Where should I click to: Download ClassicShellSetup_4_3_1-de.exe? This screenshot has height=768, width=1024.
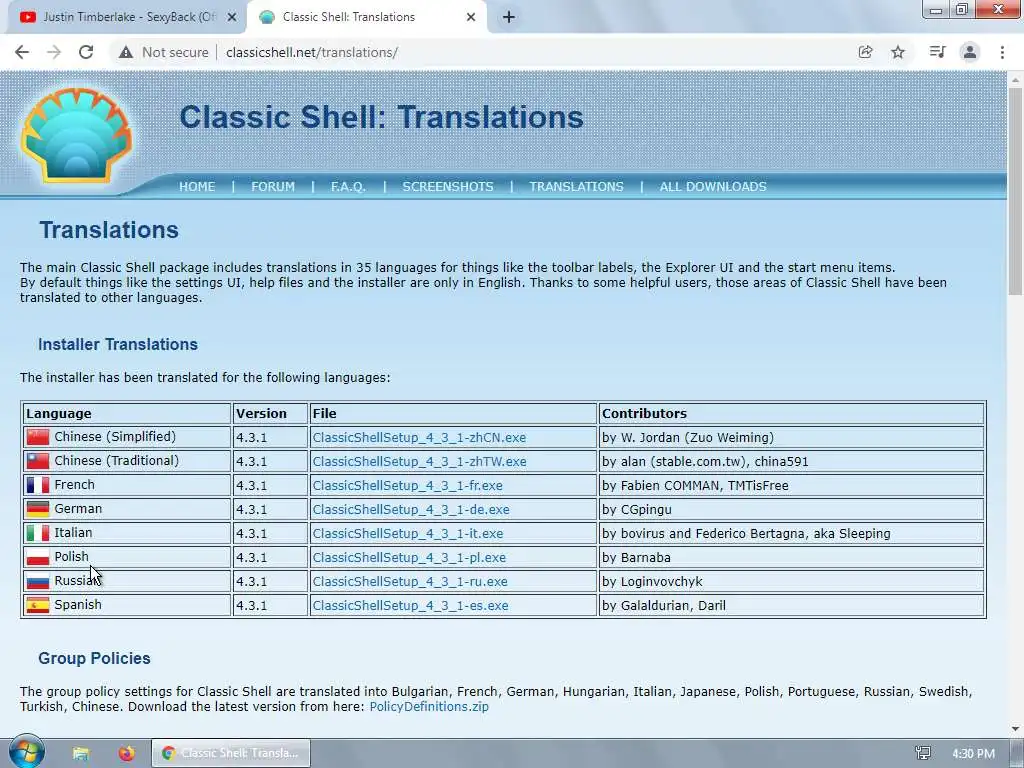click(411, 509)
